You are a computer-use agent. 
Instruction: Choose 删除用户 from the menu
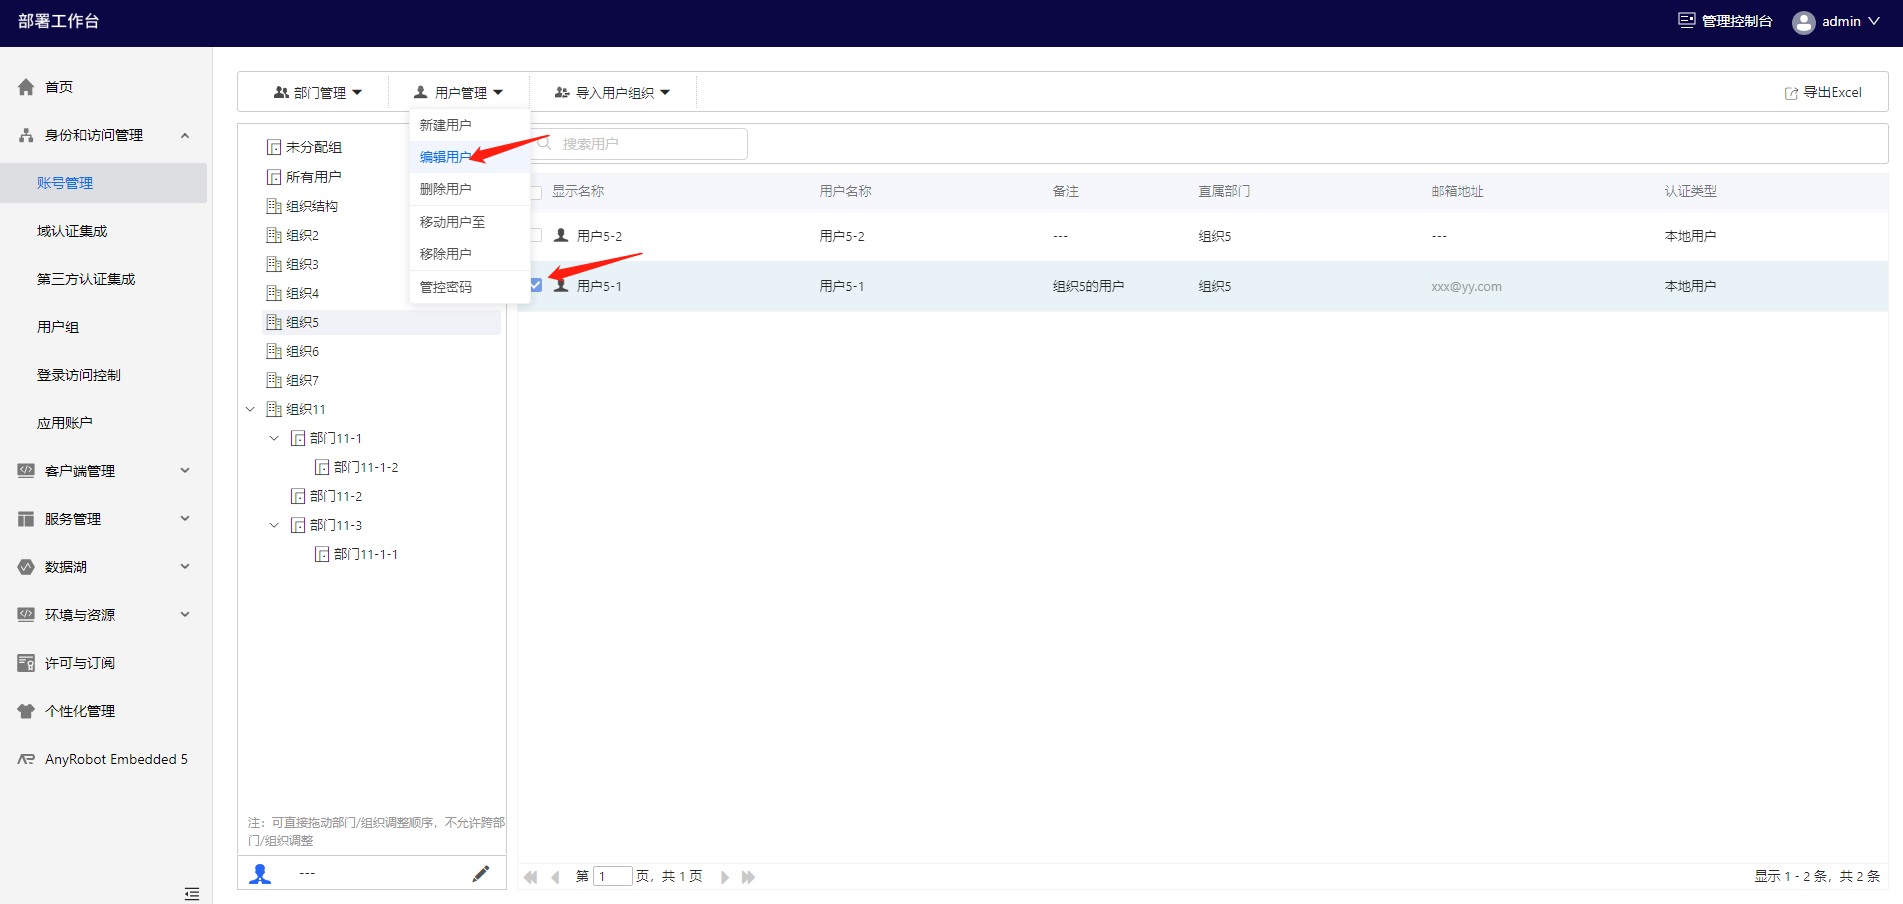(x=470, y=189)
